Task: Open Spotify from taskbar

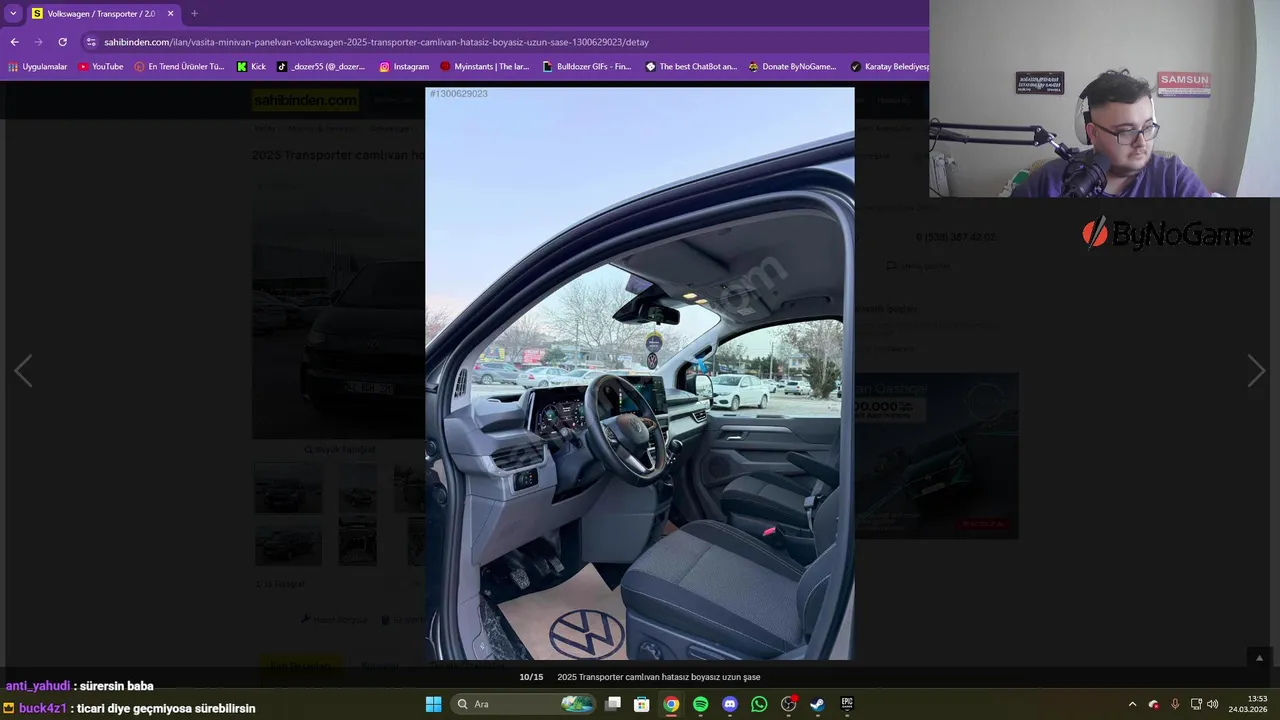Action: [700, 704]
